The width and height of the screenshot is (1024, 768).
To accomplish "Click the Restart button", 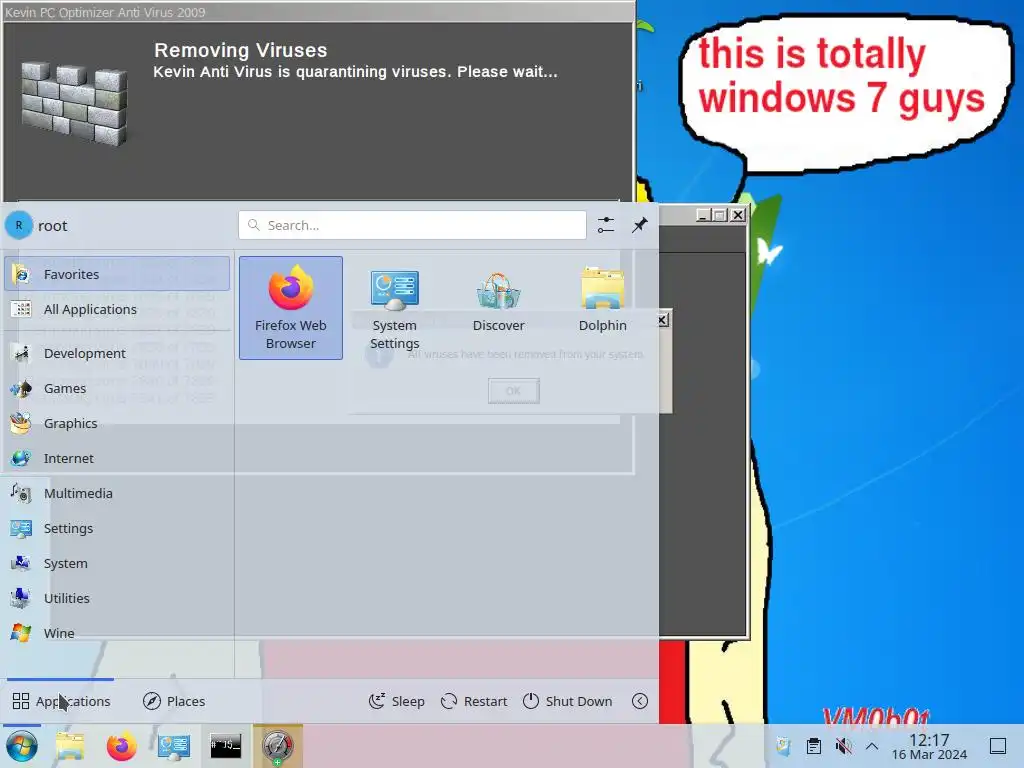I will [x=474, y=701].
